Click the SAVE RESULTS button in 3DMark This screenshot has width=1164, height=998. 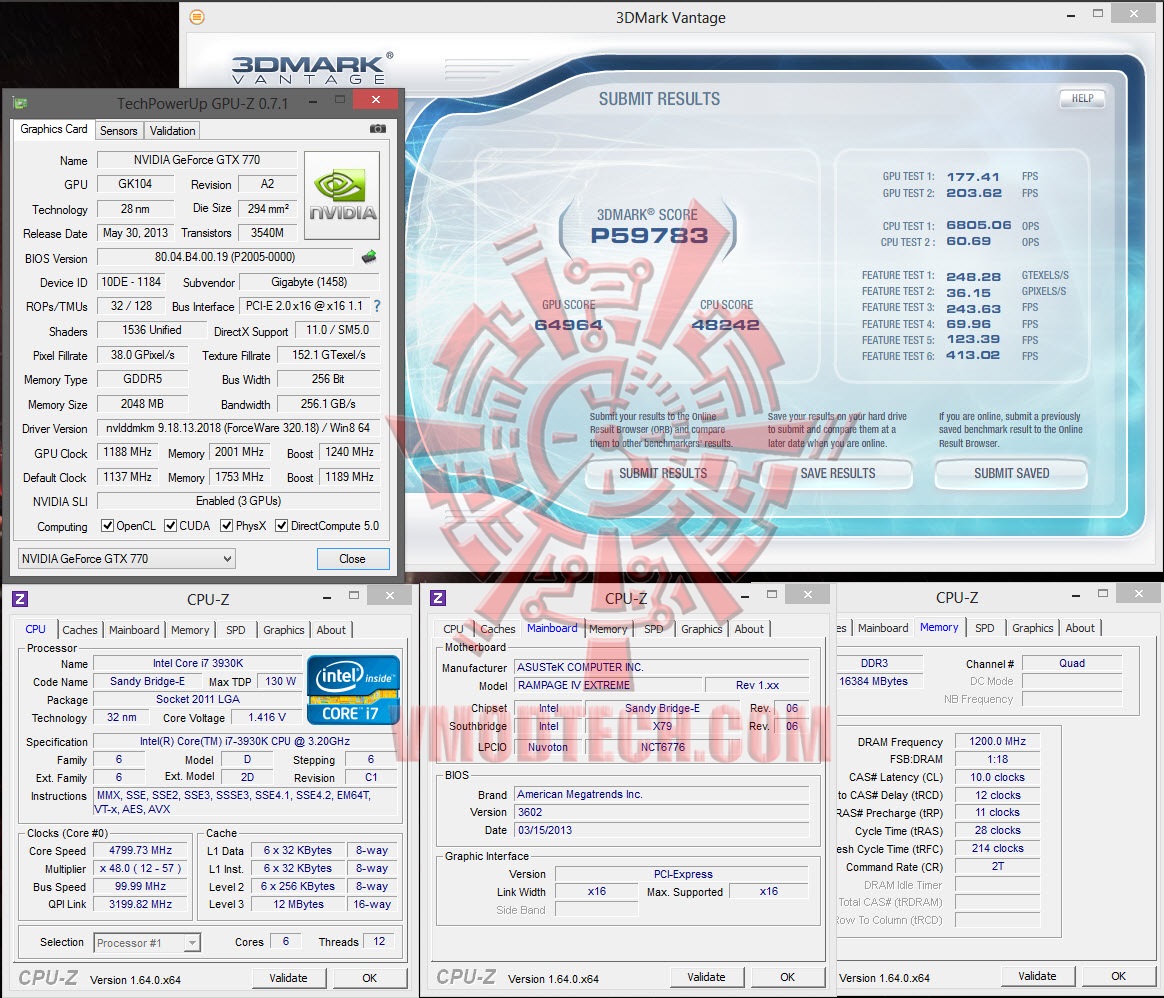(x=837, y=473)
